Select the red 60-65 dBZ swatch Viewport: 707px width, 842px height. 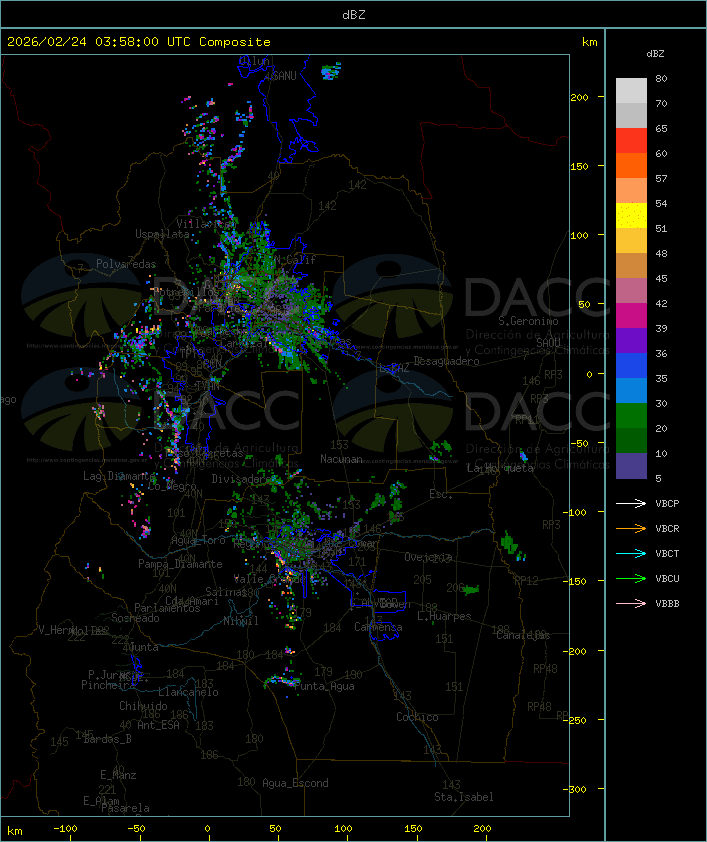[631, 141]
